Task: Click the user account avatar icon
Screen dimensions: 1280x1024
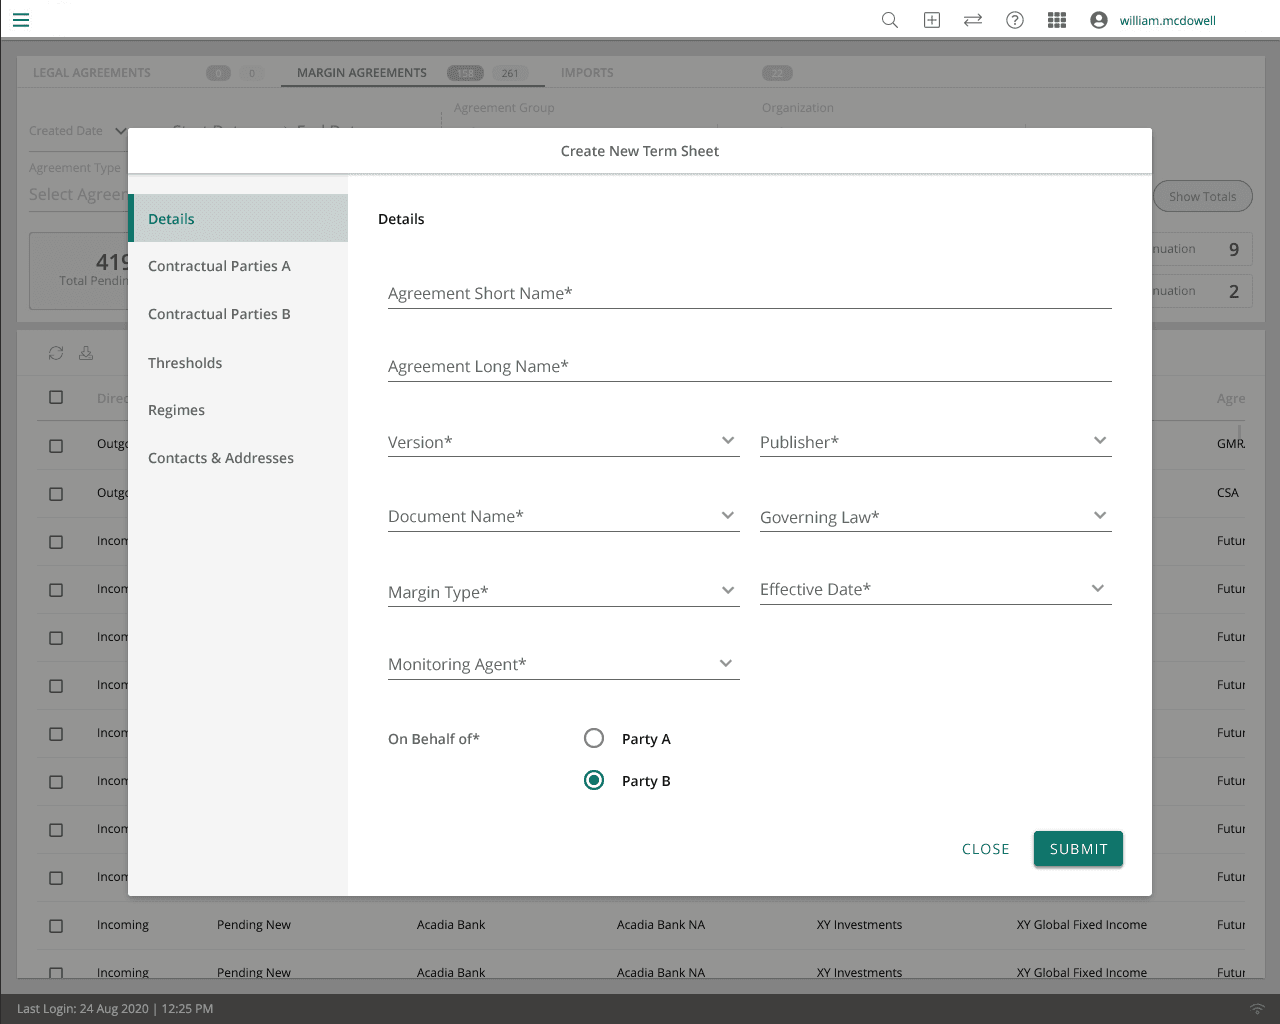Action: click(1099, 20)
